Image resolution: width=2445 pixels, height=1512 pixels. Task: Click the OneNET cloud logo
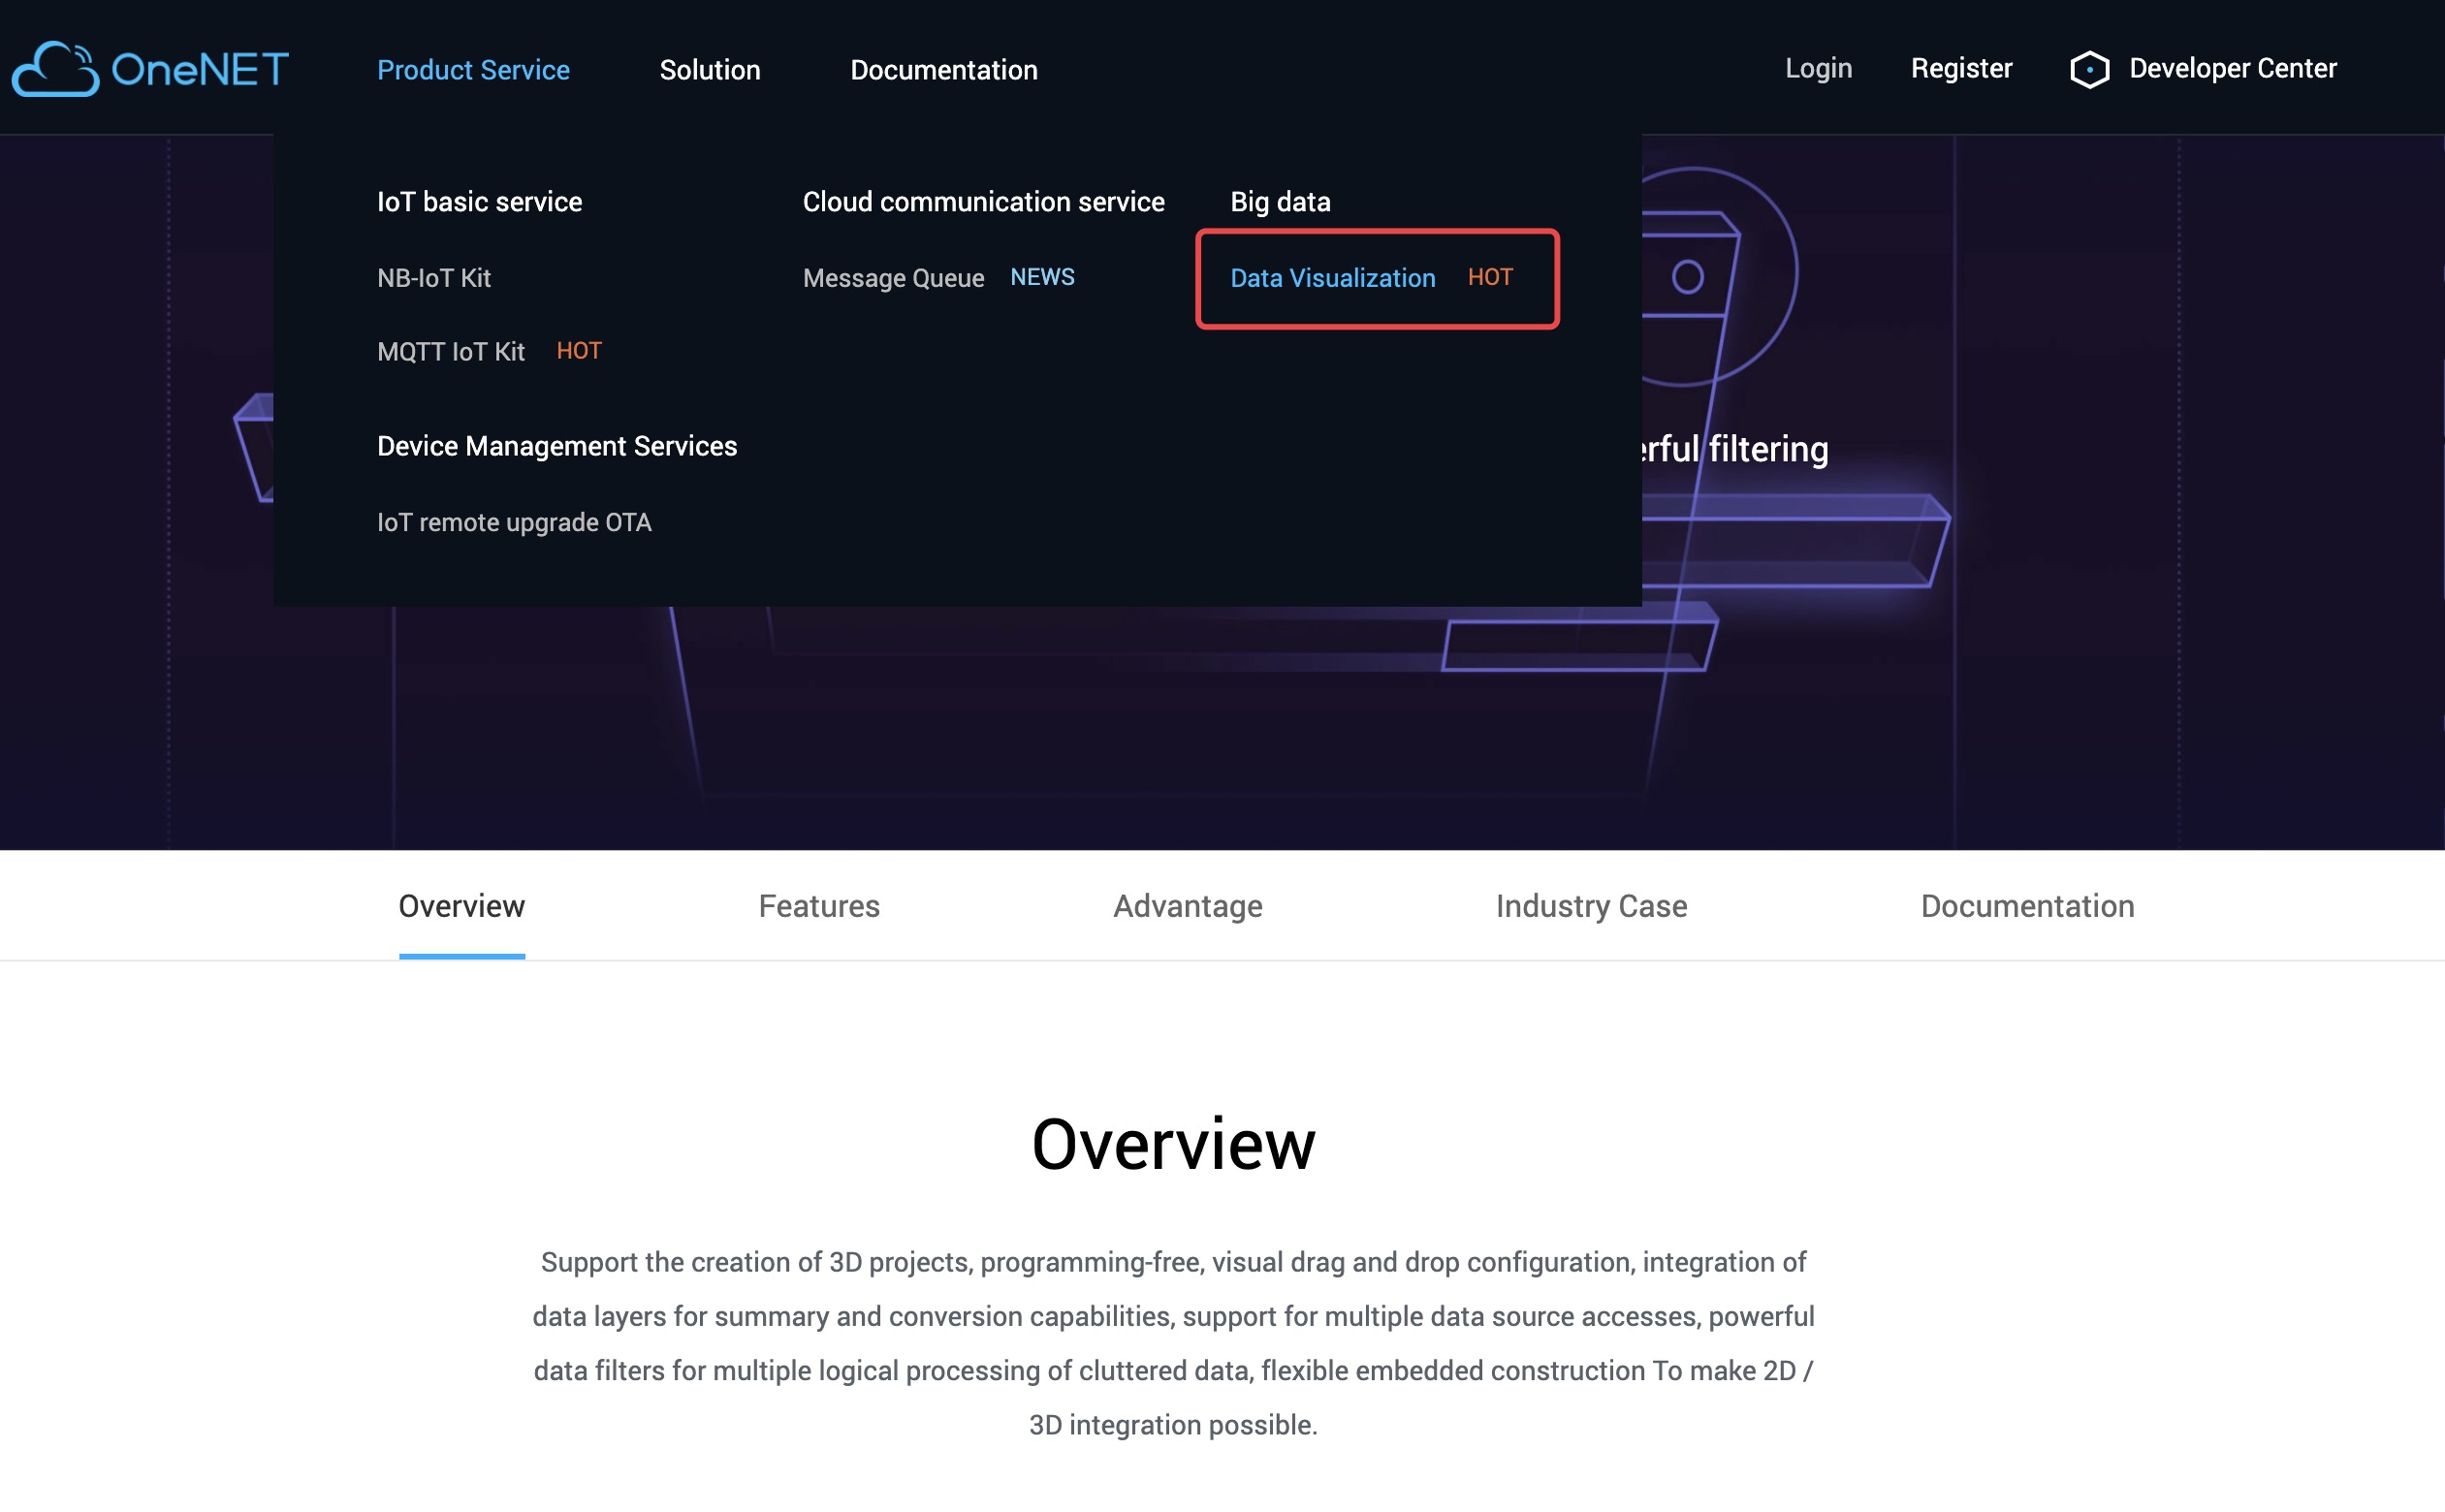(x=150, y=69)
